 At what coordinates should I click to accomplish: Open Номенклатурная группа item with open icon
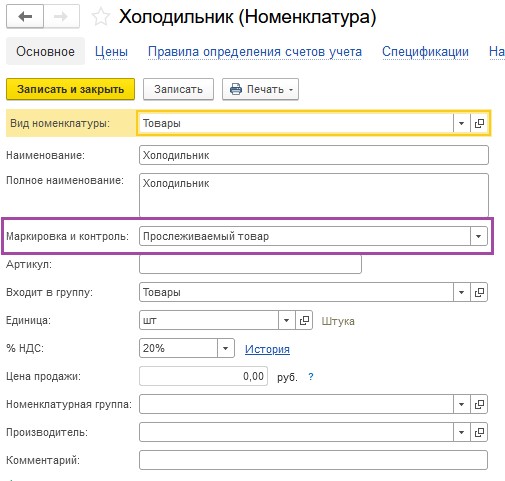[479, 404]
